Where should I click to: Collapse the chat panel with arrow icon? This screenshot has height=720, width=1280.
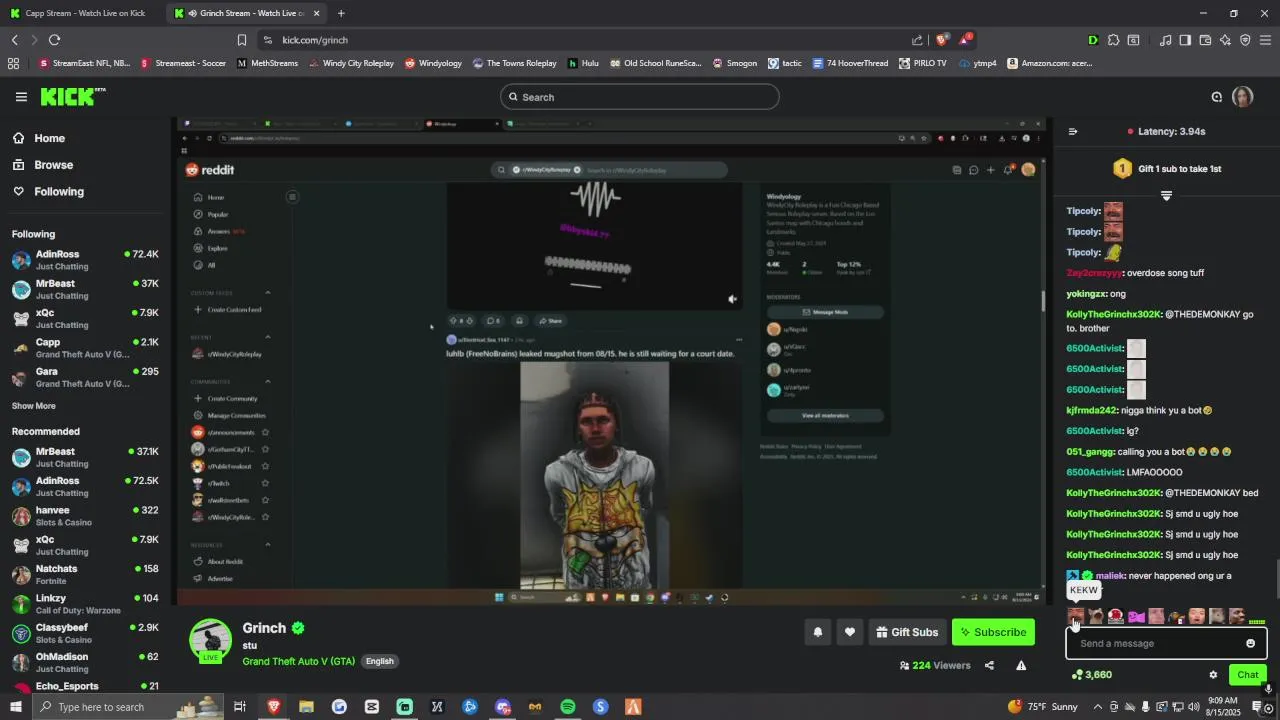click(1073, 131)
